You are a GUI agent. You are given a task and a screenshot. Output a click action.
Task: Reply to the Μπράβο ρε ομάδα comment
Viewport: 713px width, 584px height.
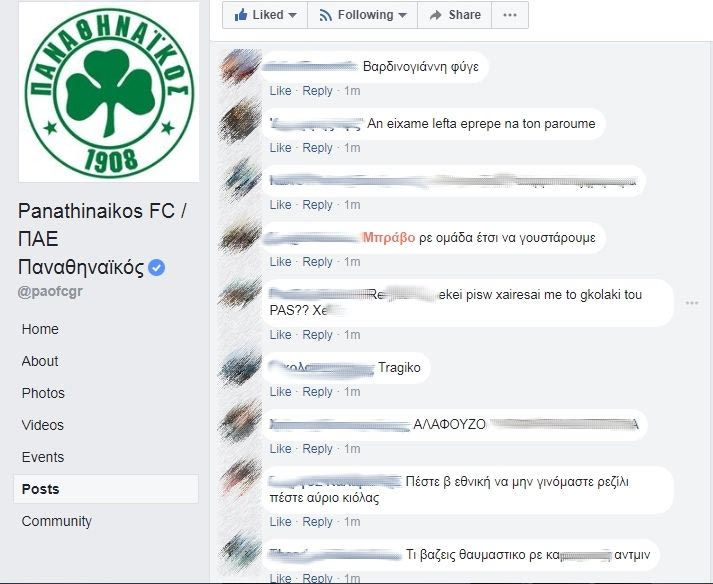(317, 262)
